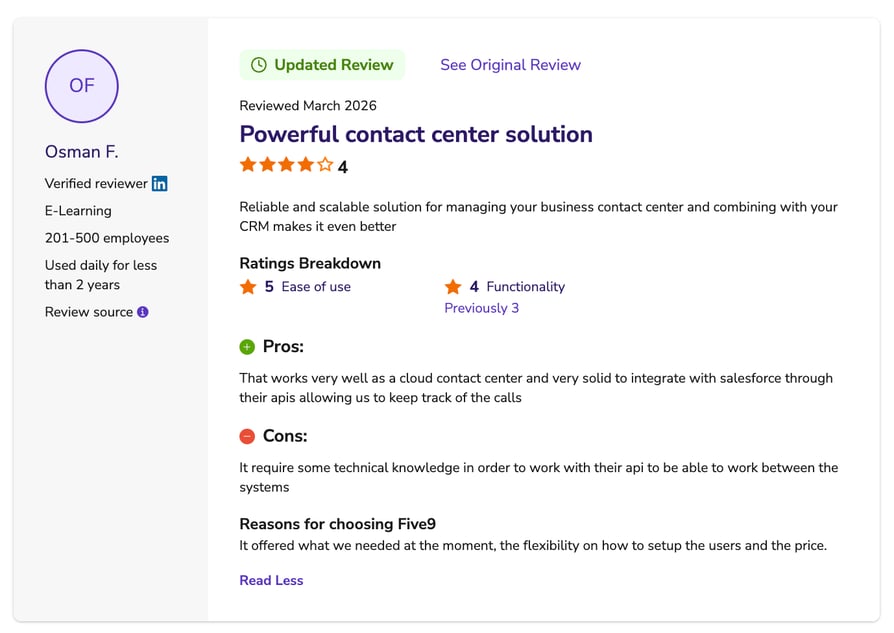Screen dimensions: 894x633
Task: Click the Ease of use star icon
Action: click(x=248, y=287)
